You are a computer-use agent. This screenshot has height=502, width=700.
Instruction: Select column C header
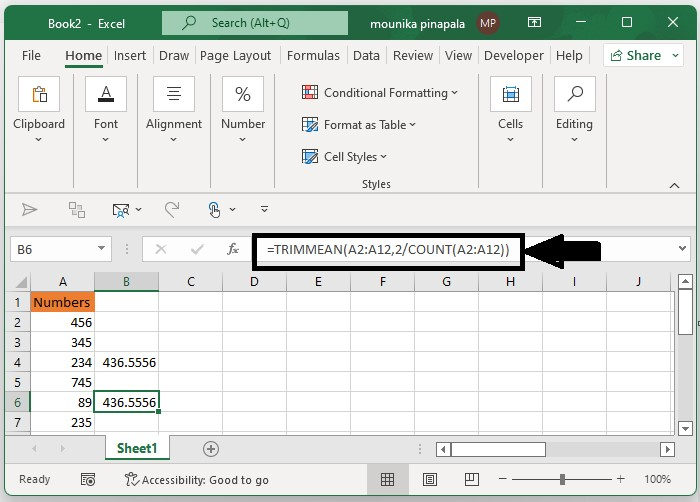[191, 282]
